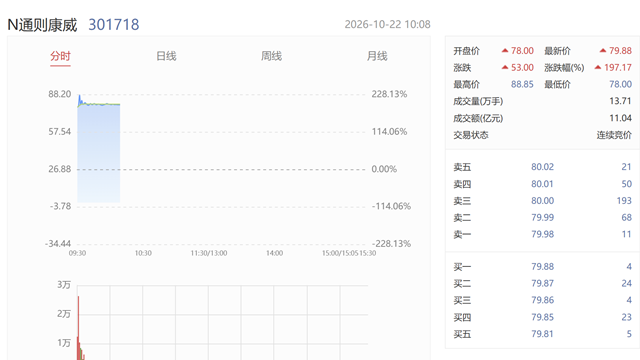Click the stock code 301718
Viewport: 640px width, 360px height.
coord(114,25)
